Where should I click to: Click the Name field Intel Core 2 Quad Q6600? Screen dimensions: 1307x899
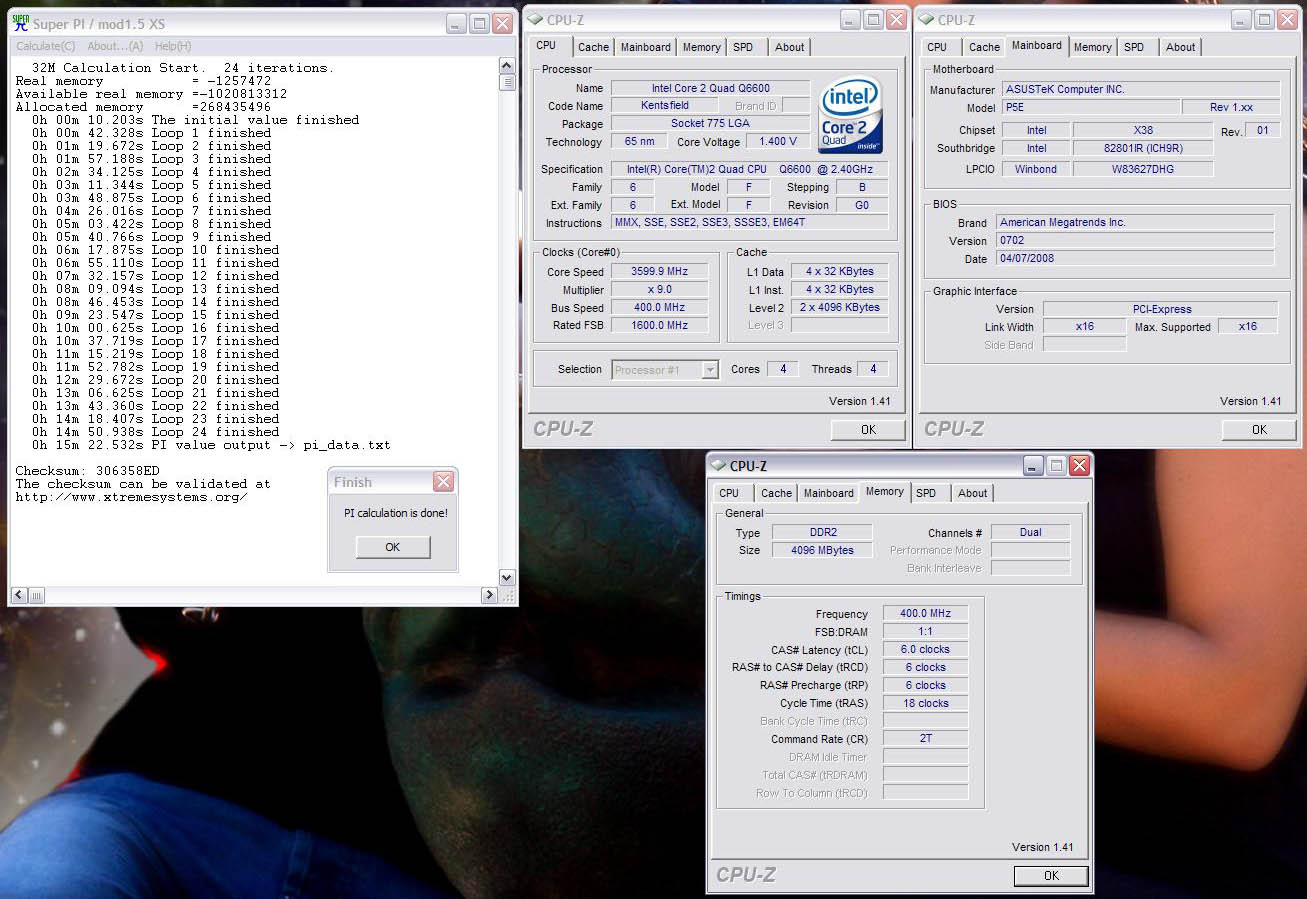tap(711, 88)
